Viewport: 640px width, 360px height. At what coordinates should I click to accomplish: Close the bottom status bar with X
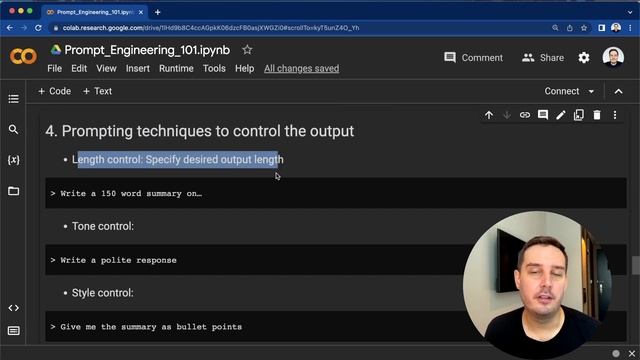(632, 353)
